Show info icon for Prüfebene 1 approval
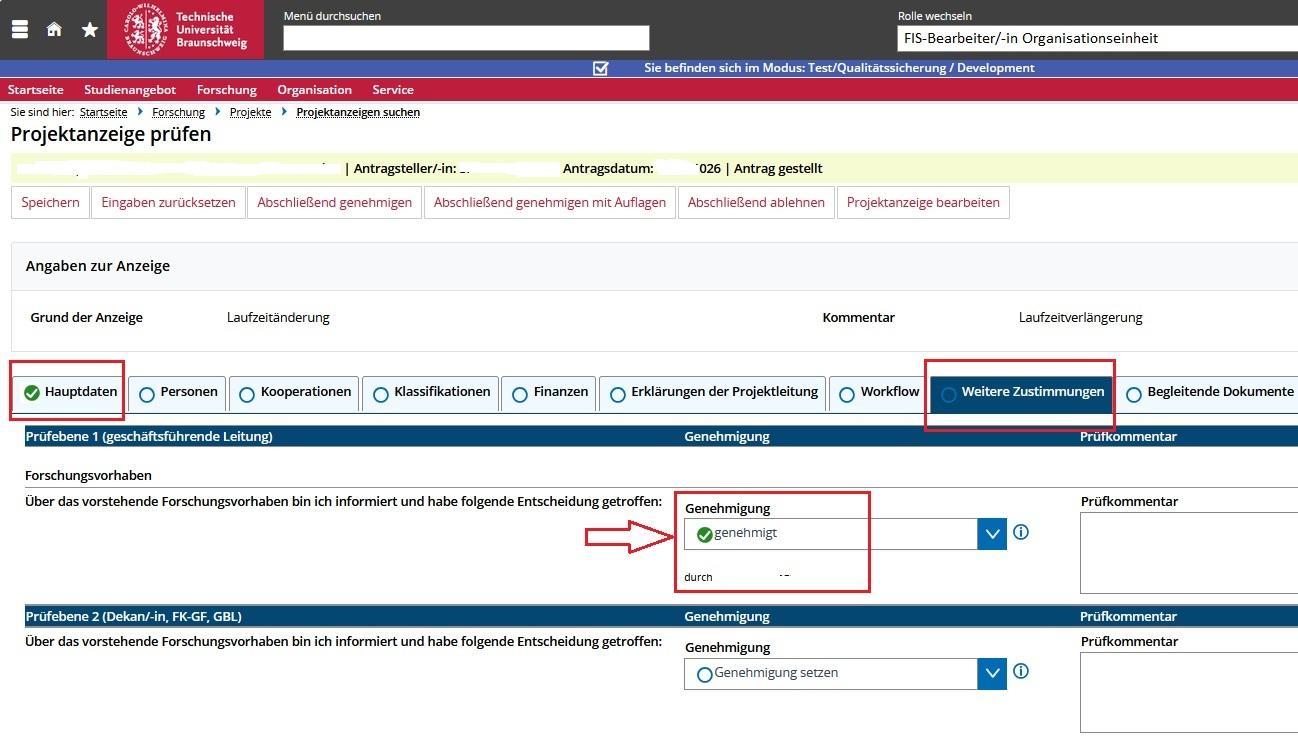The height and width of the screenshot is (739, 1298). 1021,532
